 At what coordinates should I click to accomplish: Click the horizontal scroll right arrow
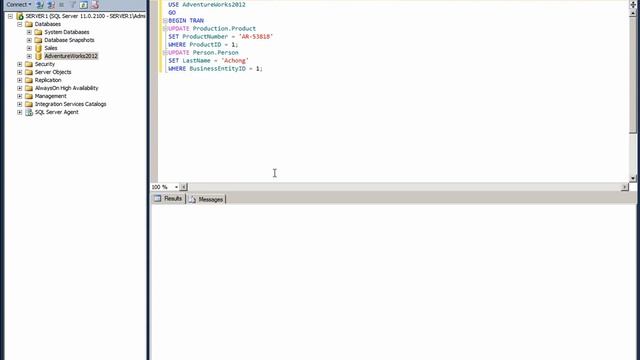pos(625,187)
